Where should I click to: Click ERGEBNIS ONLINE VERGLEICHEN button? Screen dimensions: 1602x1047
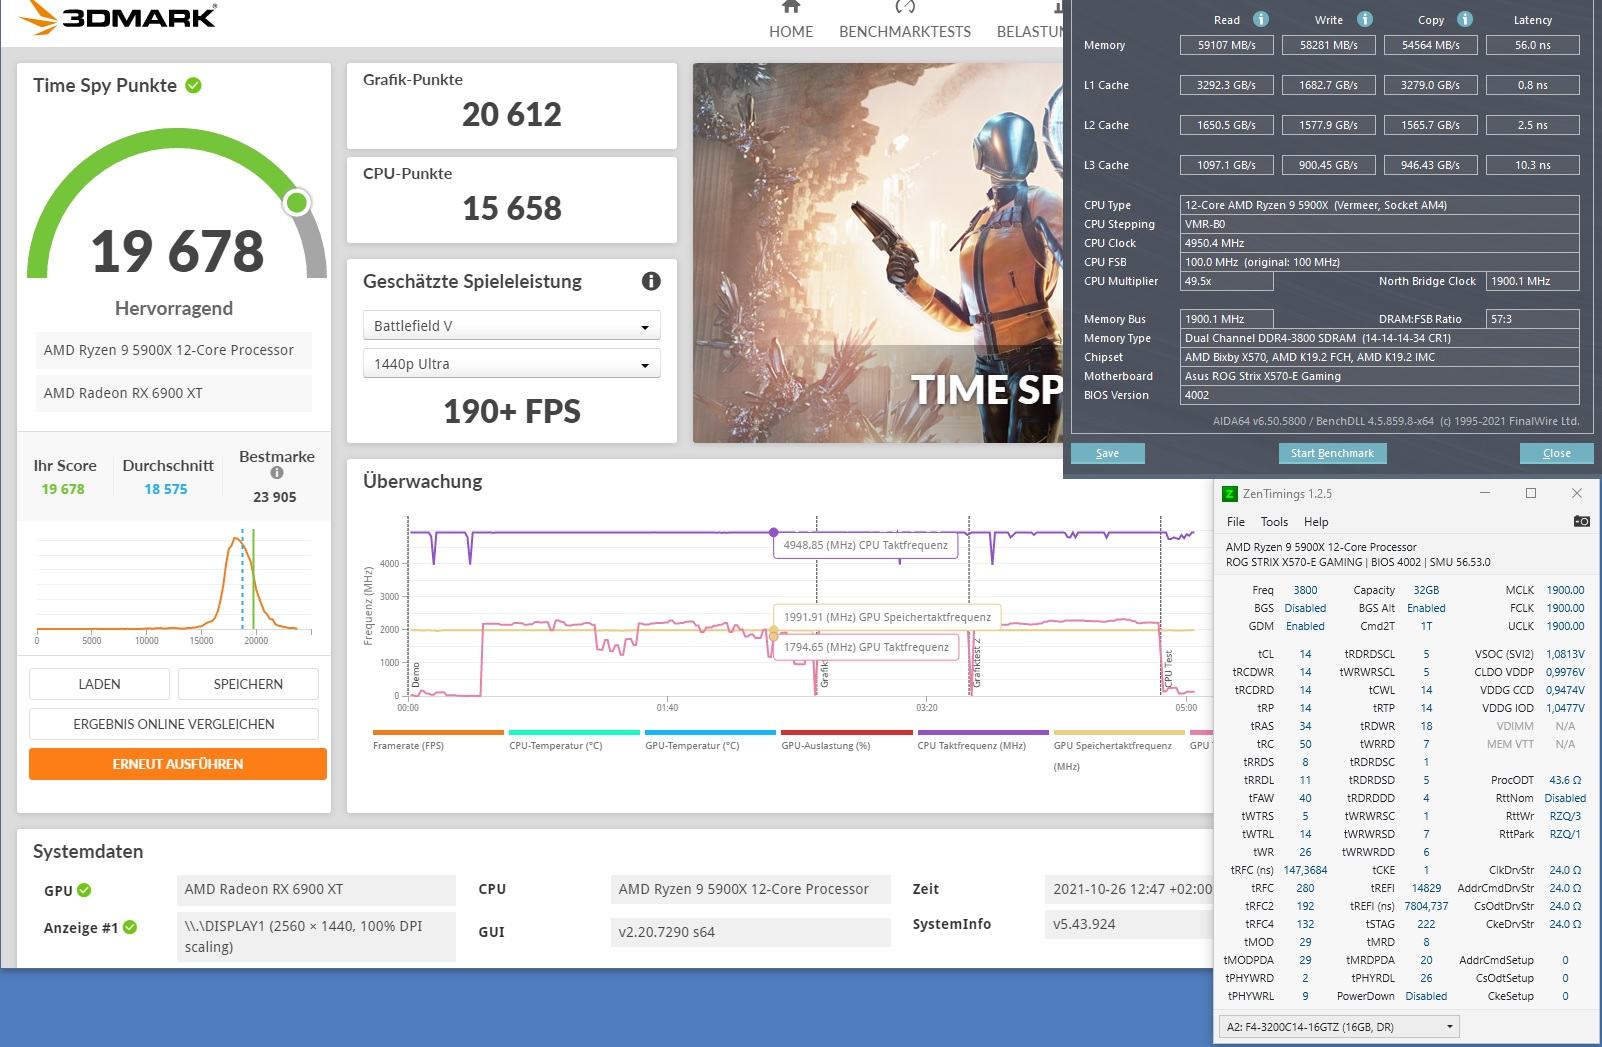[x=174, y=724]
